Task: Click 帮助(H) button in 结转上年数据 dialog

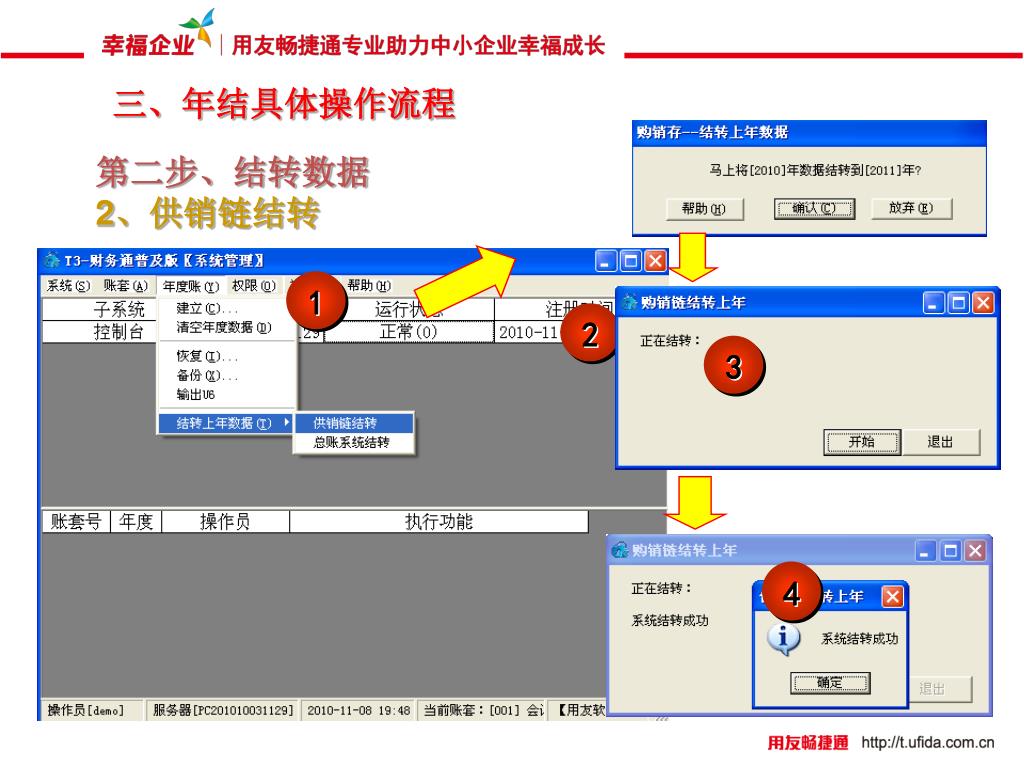Action: point(704,208)
